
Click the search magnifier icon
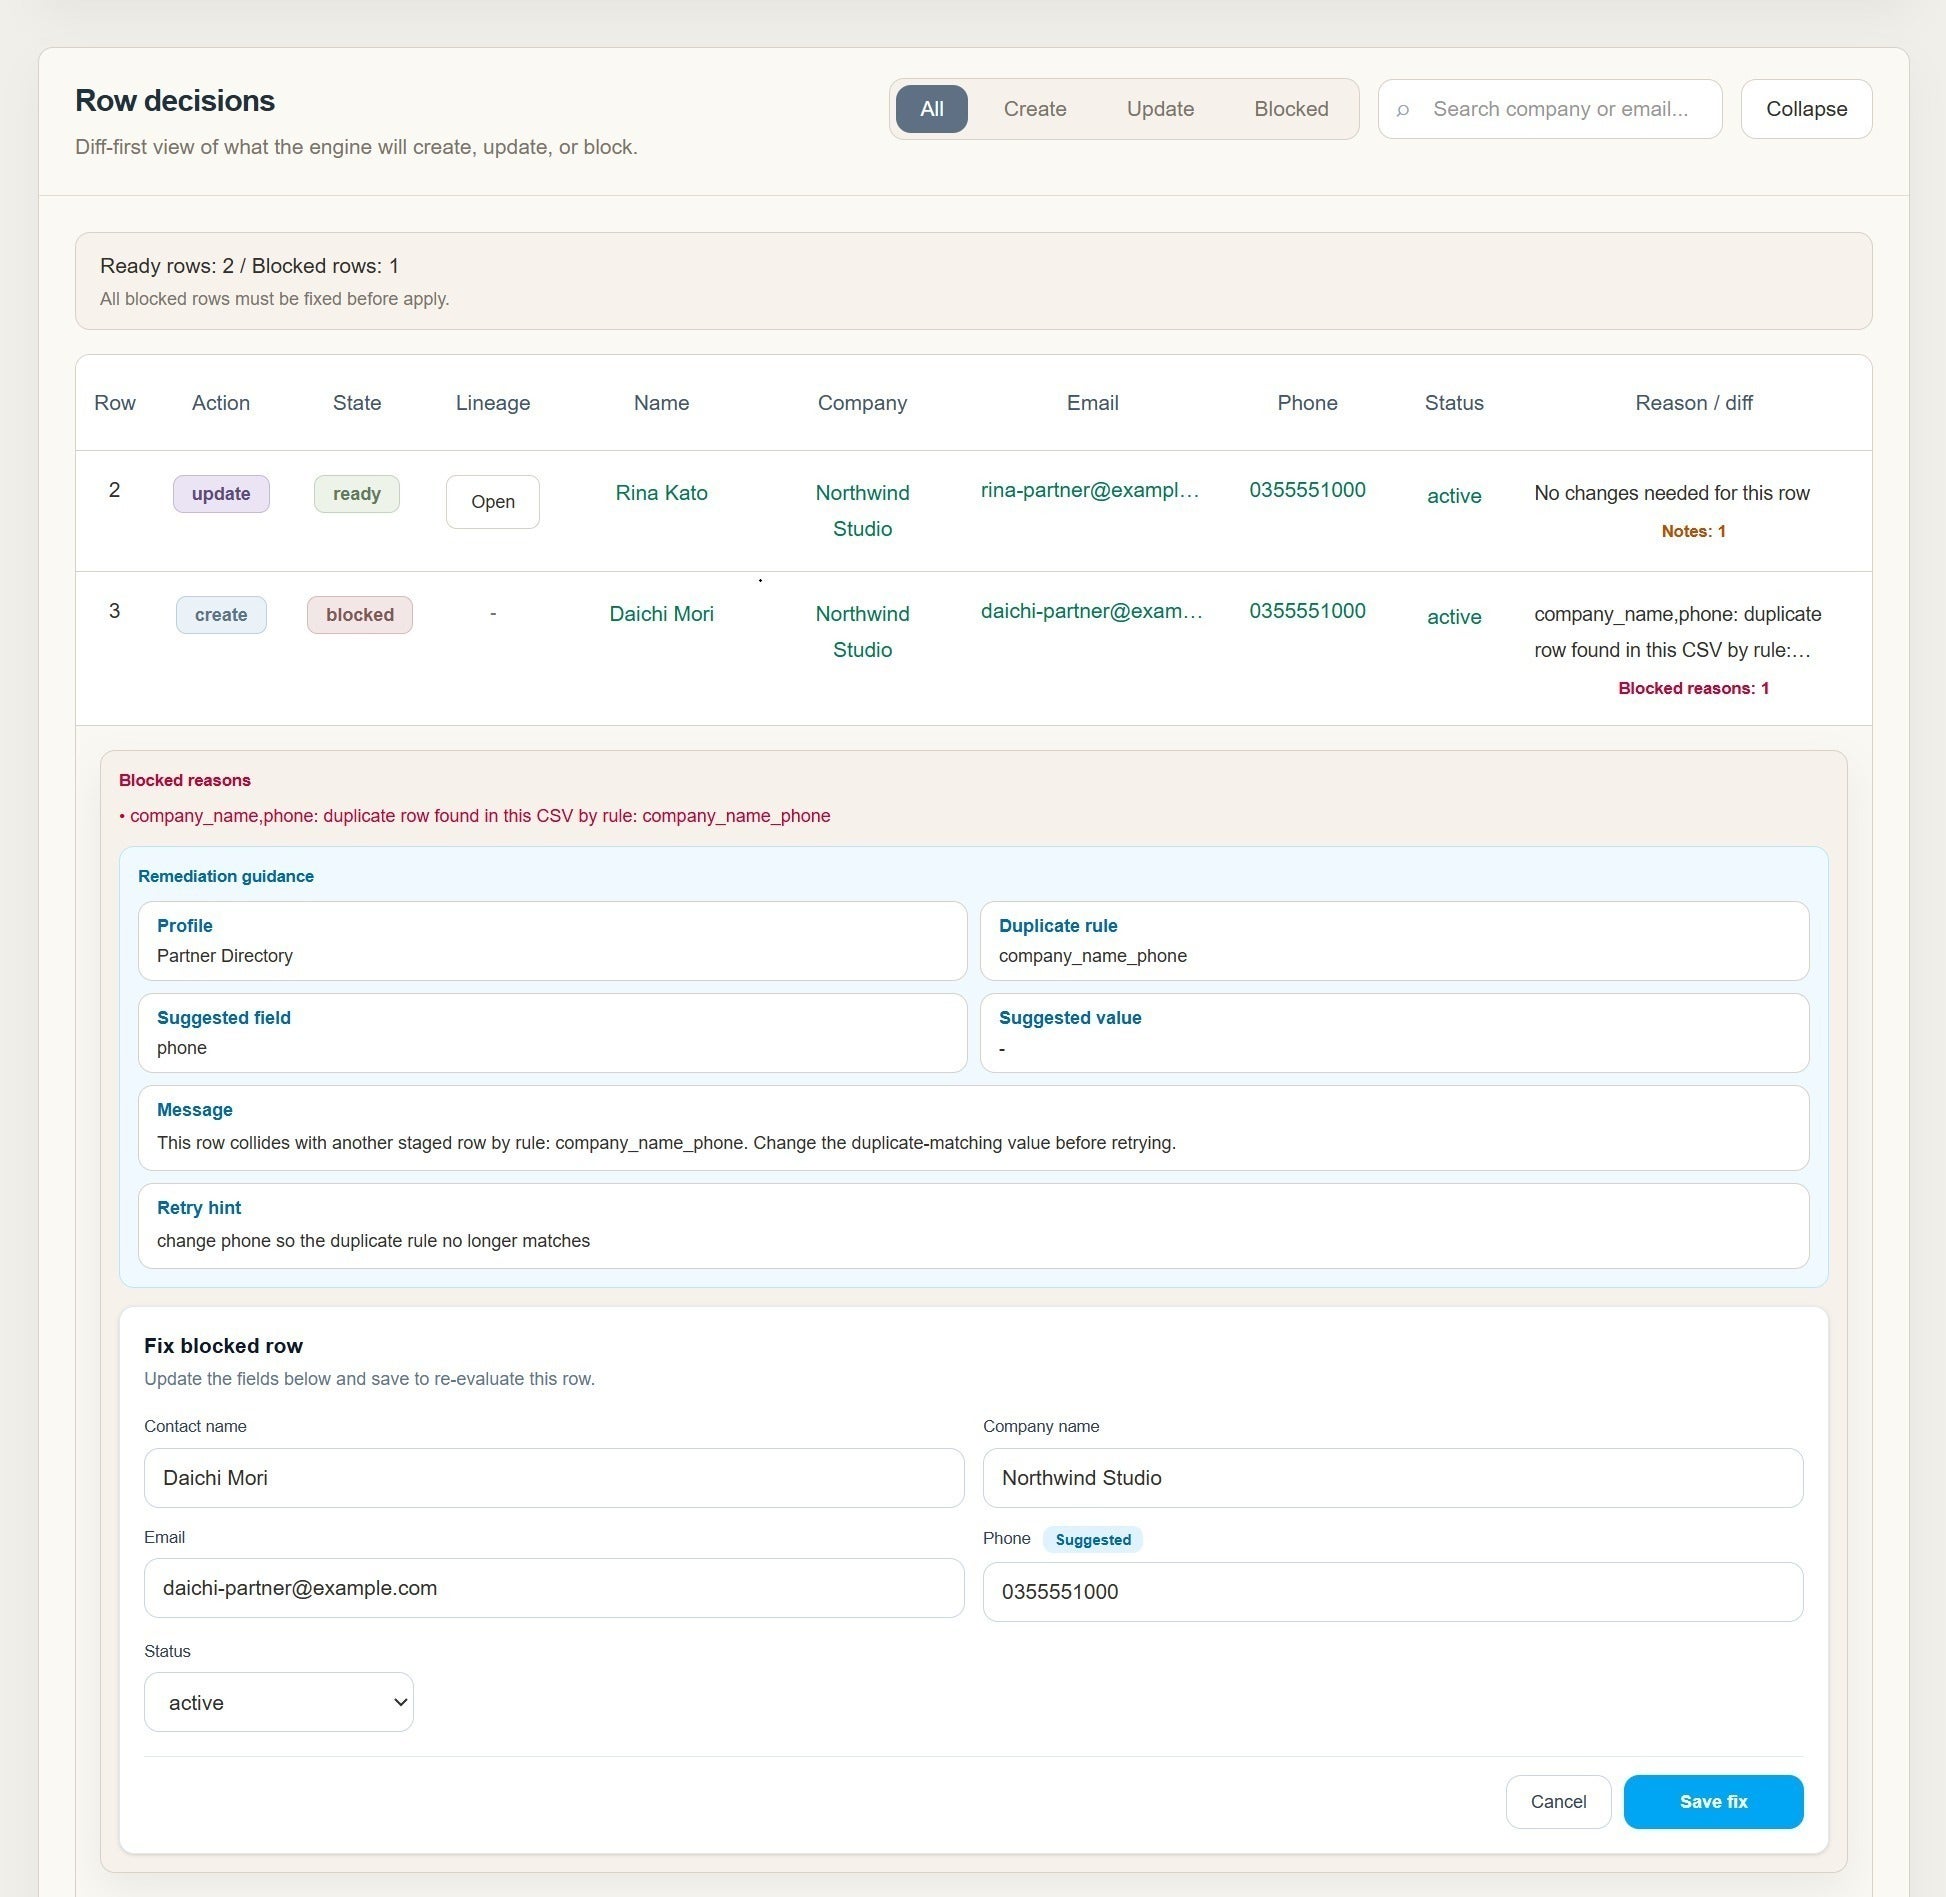(x=1403, y=110)
